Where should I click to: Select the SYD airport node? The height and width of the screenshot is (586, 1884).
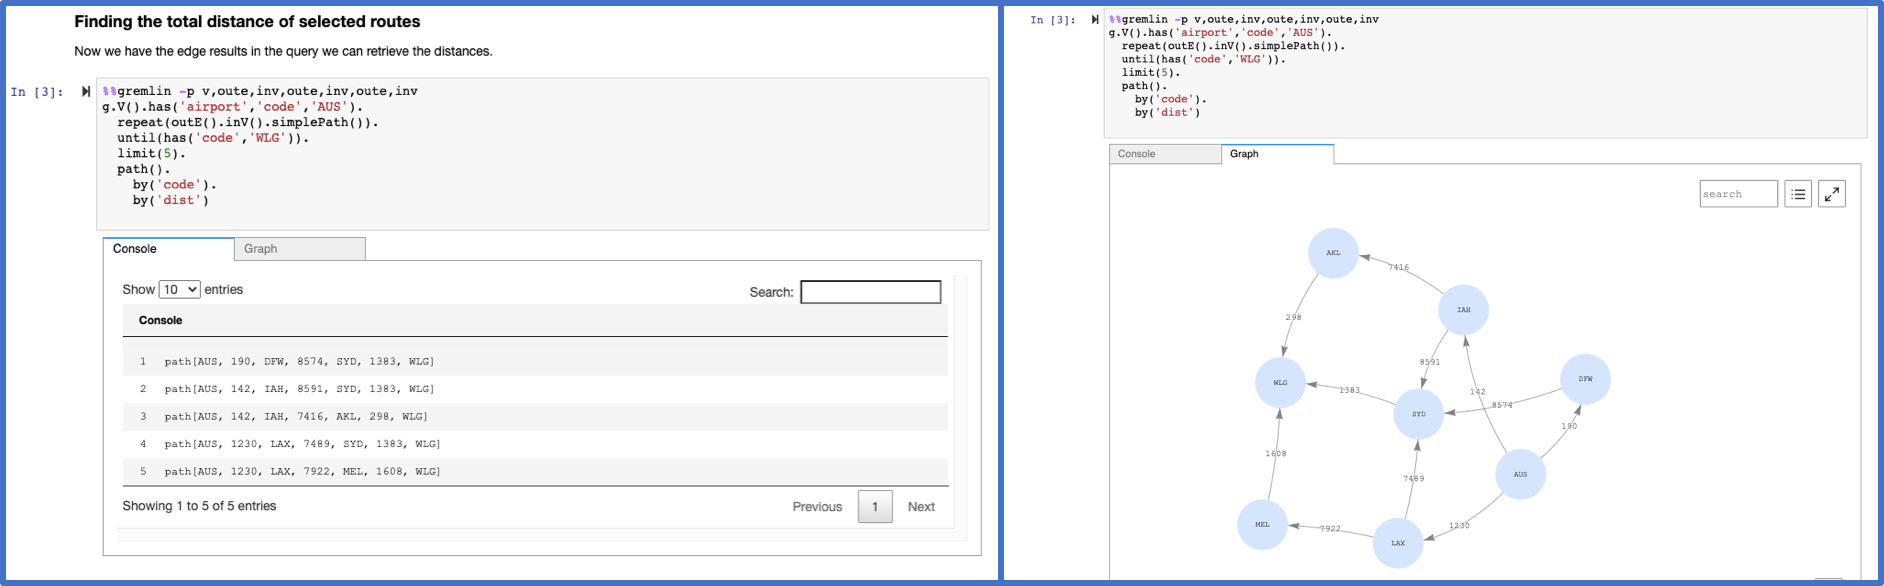tap(1418, 414)
